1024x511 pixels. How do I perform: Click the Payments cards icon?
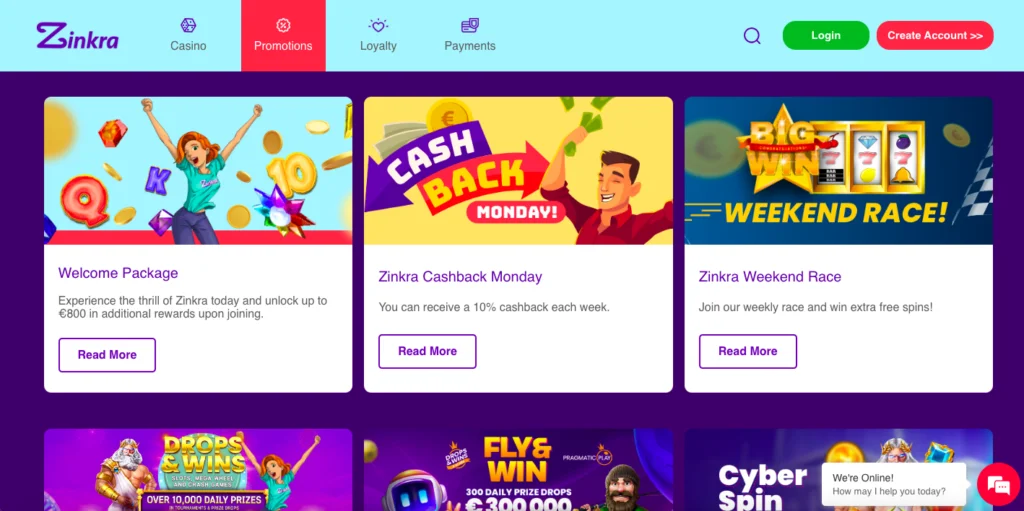point(470,25)
